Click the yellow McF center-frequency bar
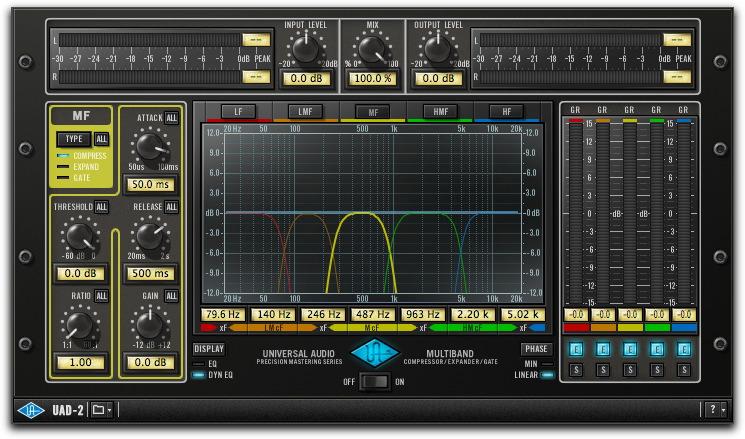This screenshot has width=745, height=439. [372, 328]
